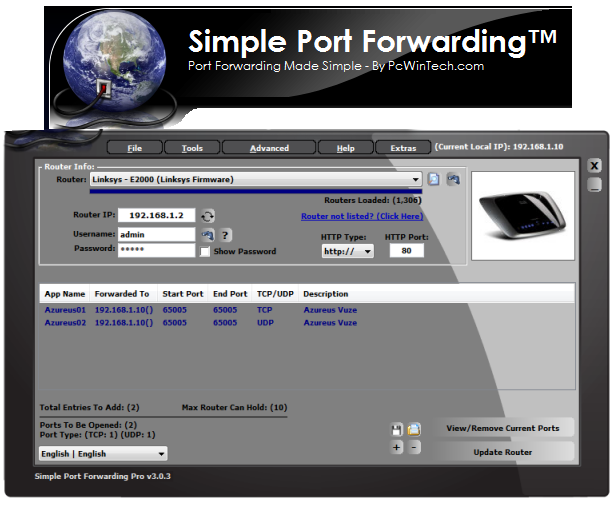Click the UDP value in Azureus02 row
The width and height of the screenshot is (610, 512).
point(265,323)
